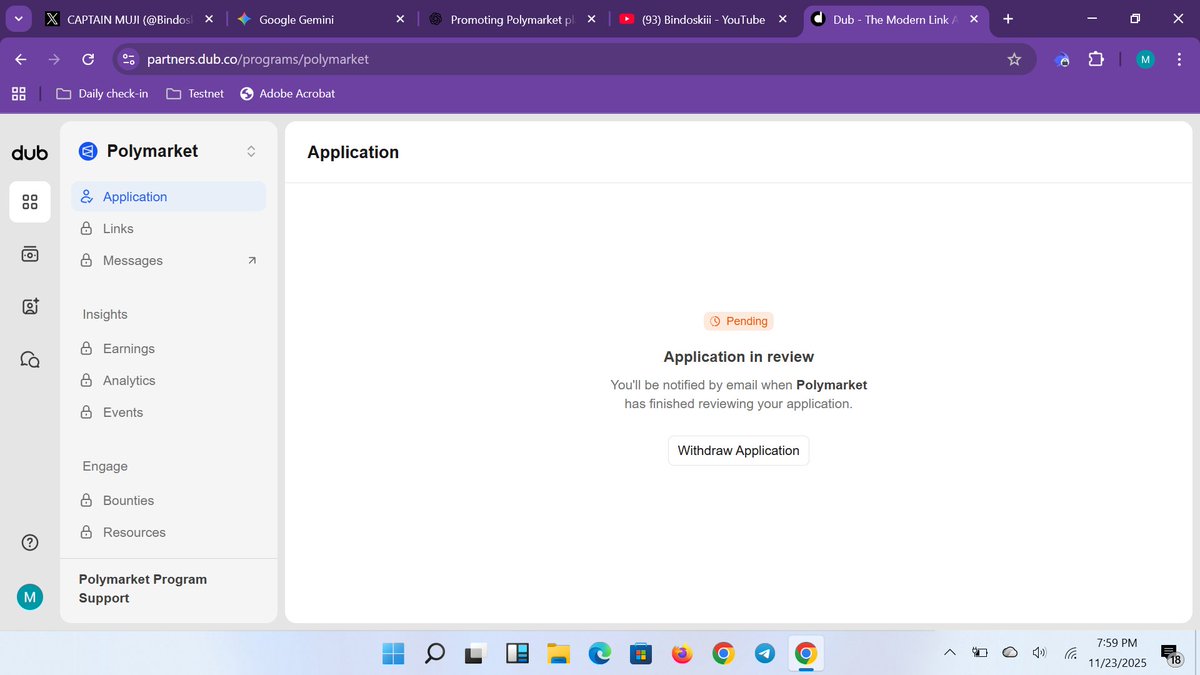This screenshot has height=675, width=1200.
Task: Click the Pending status badge
Action: (x=738, y=321)
